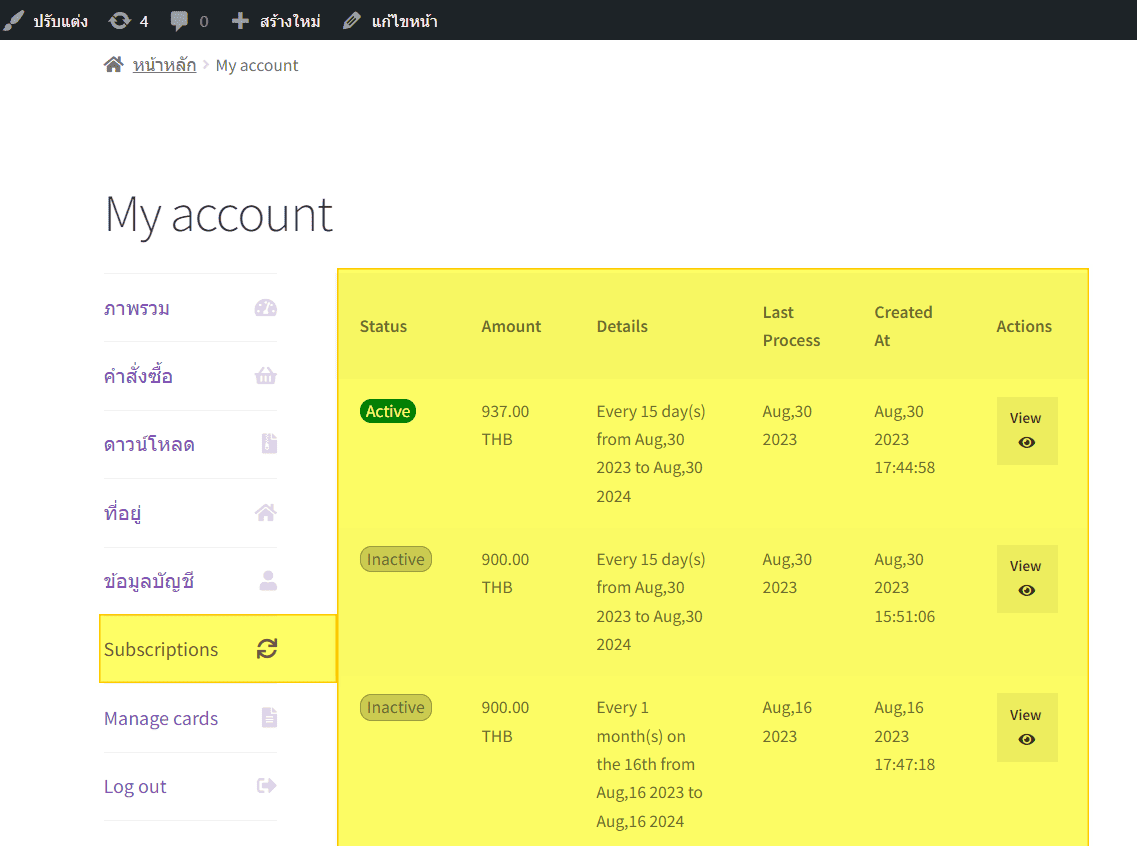Click the basket icon beside คำสั่งซื้อ

265,376
